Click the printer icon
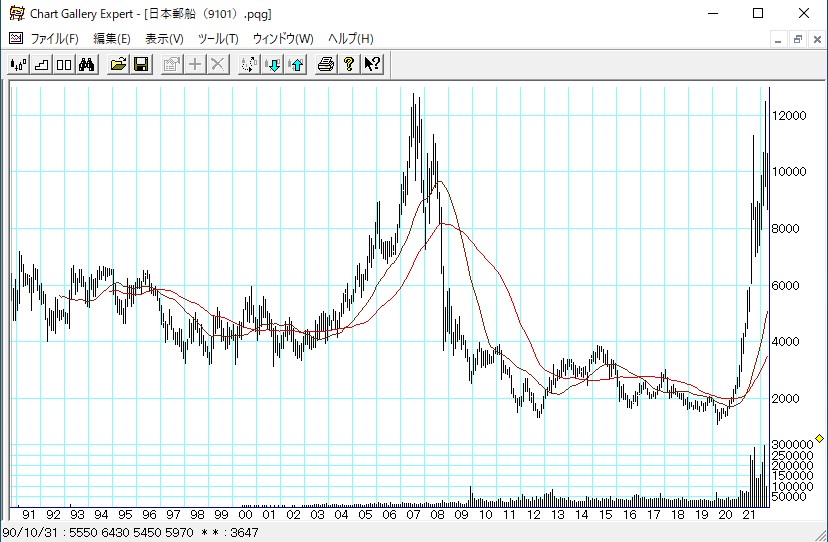This screenshot has height=542, width=828. [326, 65]
